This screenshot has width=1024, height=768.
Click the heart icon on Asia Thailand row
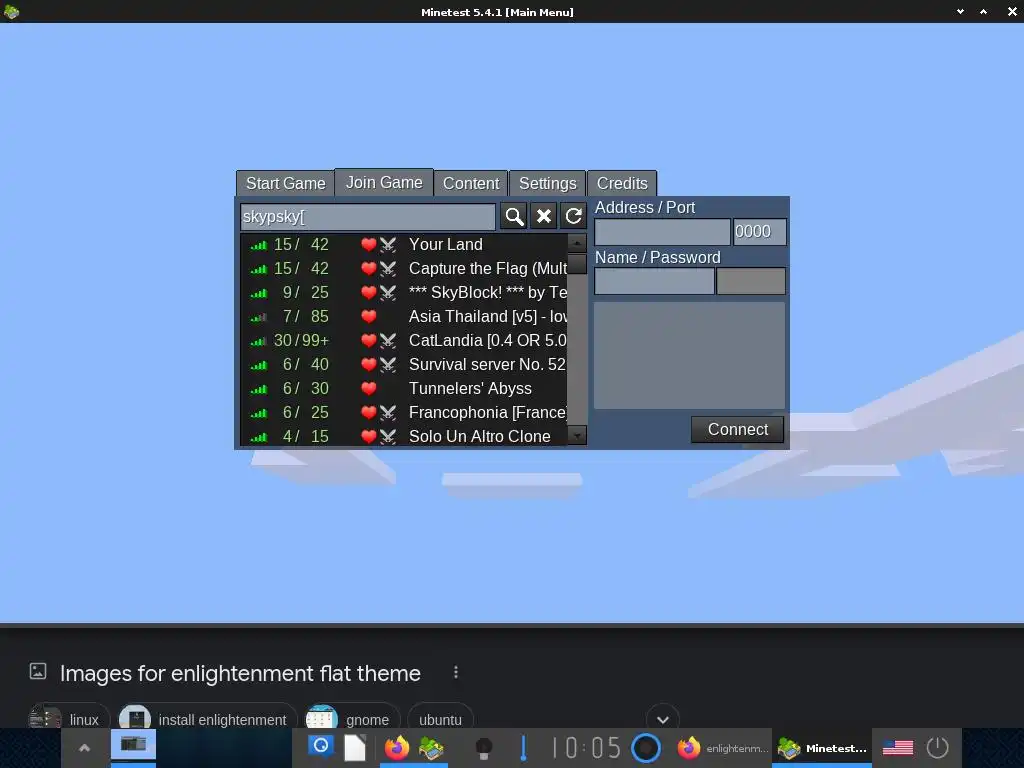369,317
